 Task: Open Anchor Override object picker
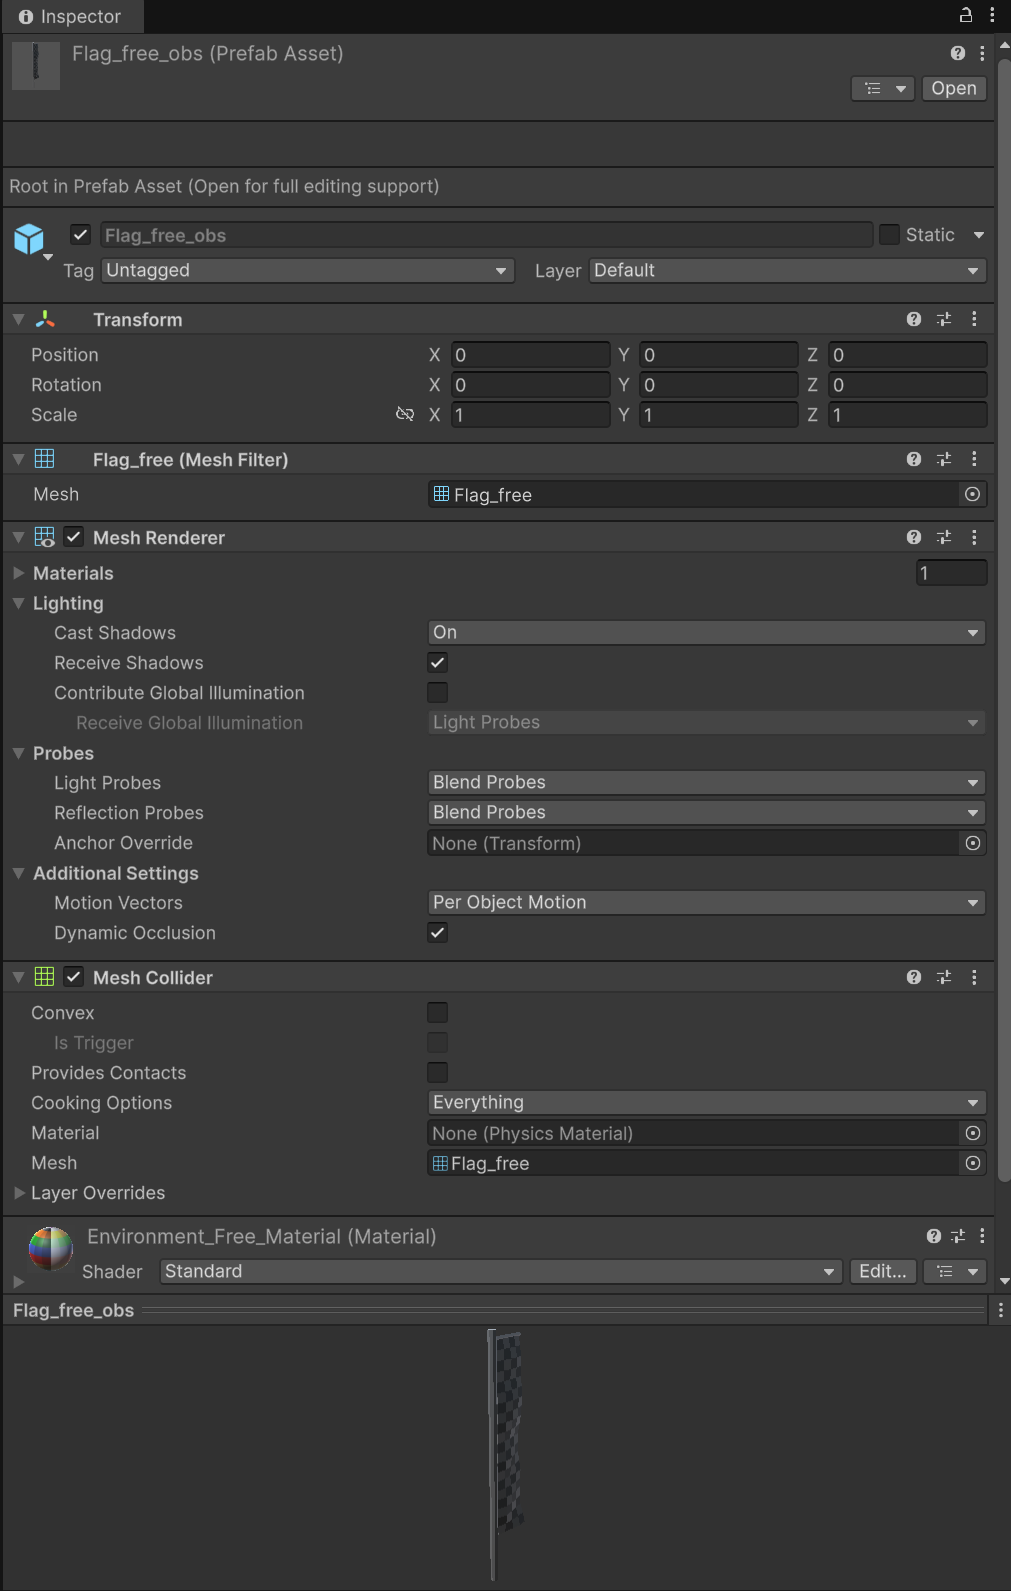[x=972, y=843]
